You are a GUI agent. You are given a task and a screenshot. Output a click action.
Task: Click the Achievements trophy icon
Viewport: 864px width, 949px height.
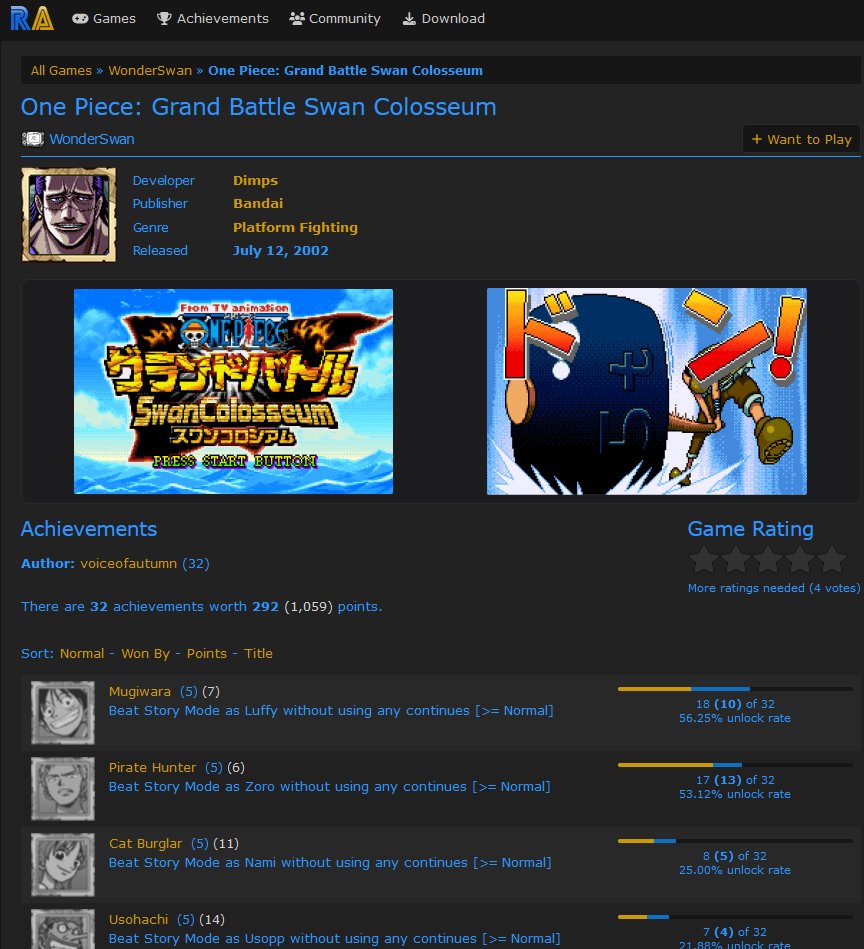(164, 19)
